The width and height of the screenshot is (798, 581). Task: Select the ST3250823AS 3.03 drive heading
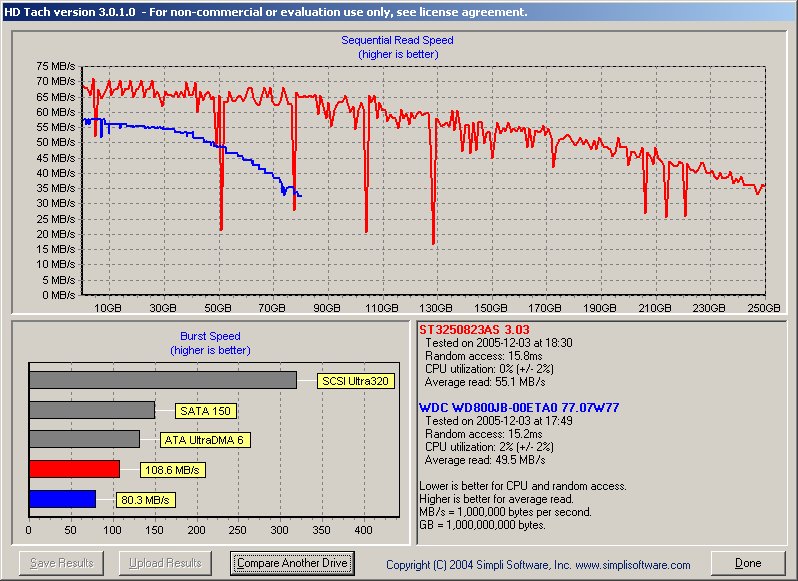pos(474,330)
